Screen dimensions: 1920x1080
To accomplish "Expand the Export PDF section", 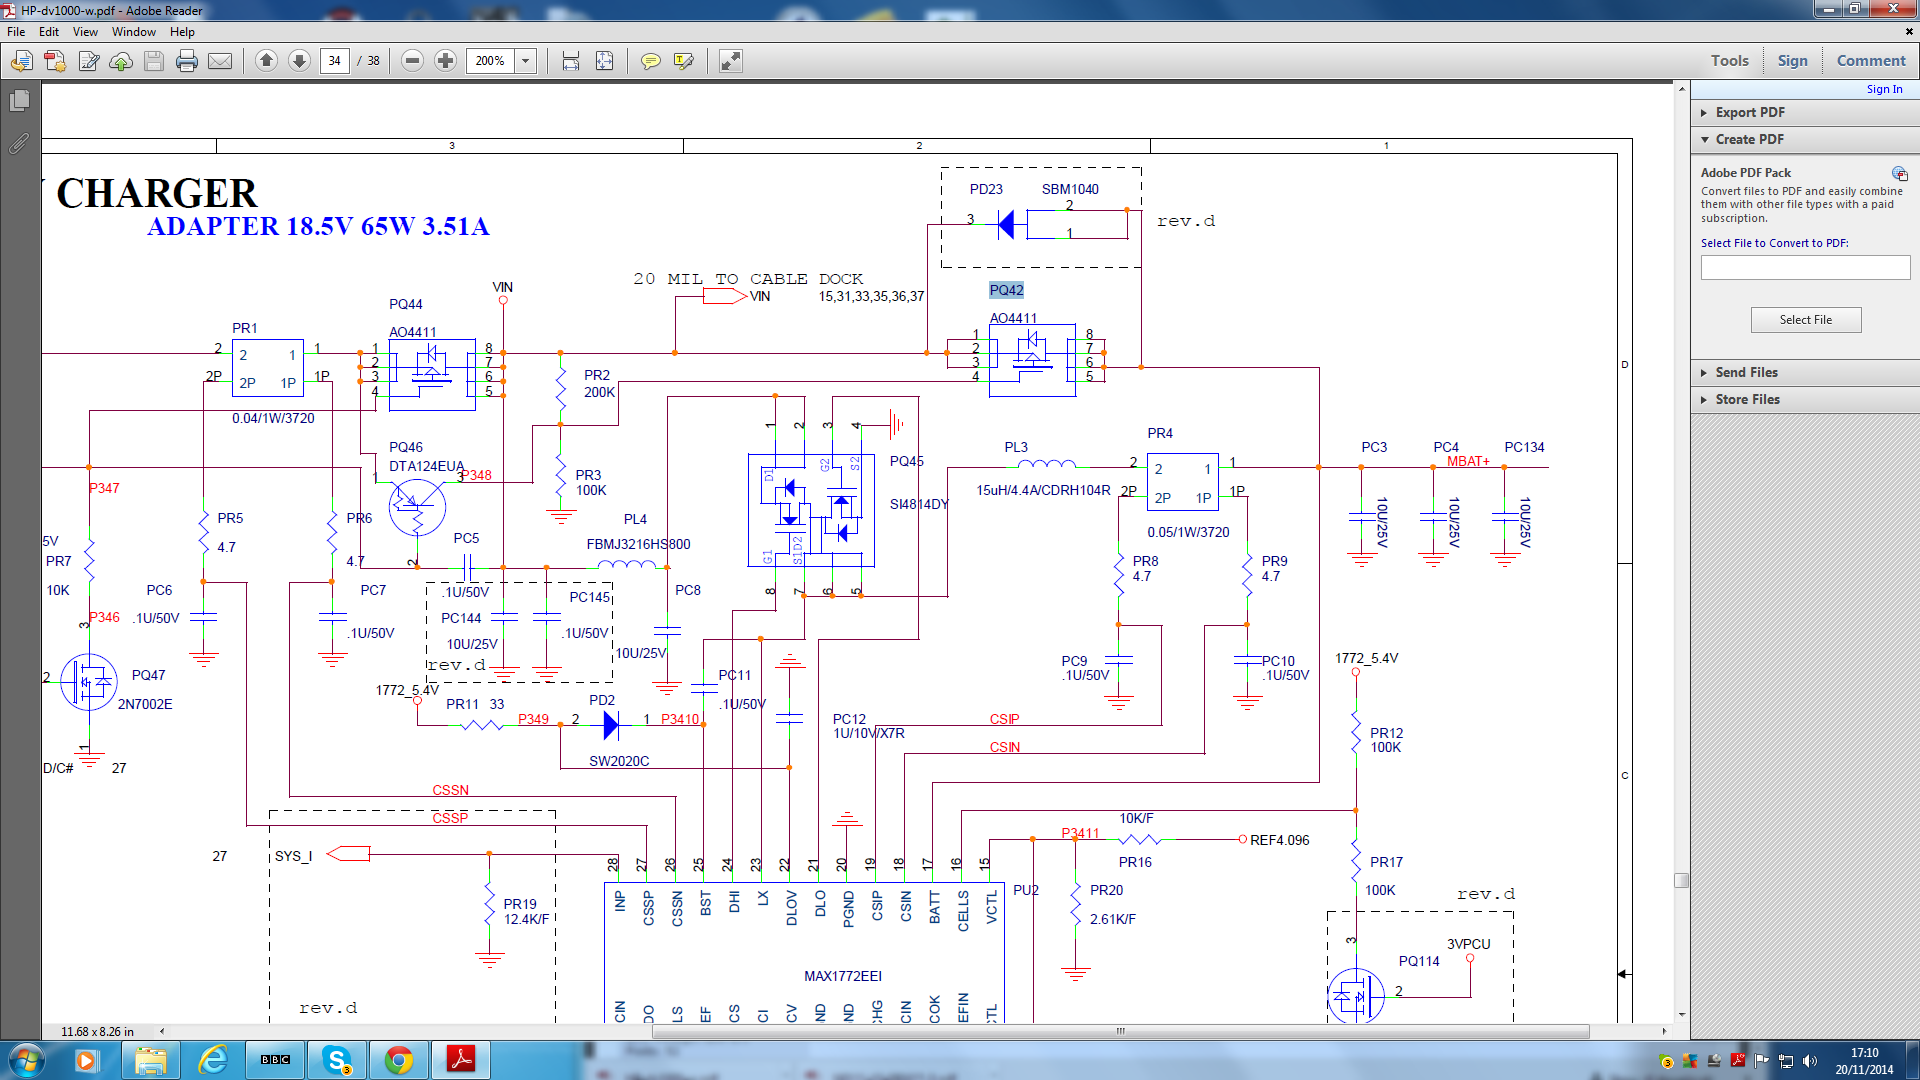I will (1749, 112).
